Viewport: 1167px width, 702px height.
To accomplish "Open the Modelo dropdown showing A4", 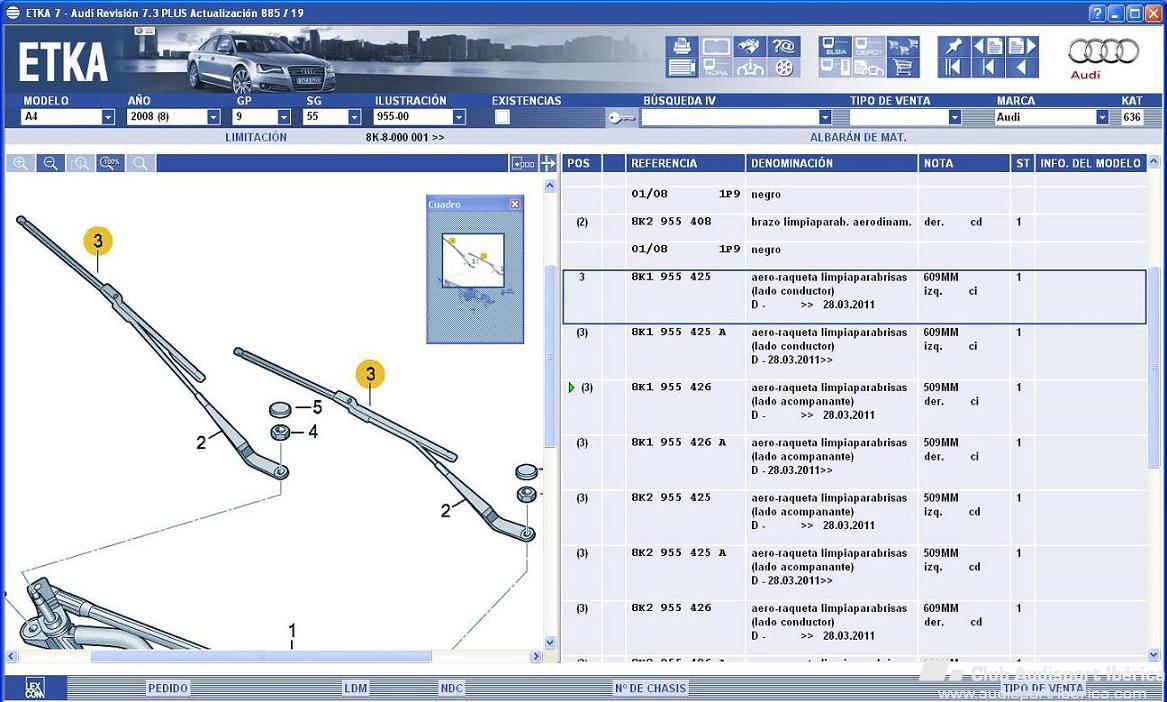I will pos(108,117).
